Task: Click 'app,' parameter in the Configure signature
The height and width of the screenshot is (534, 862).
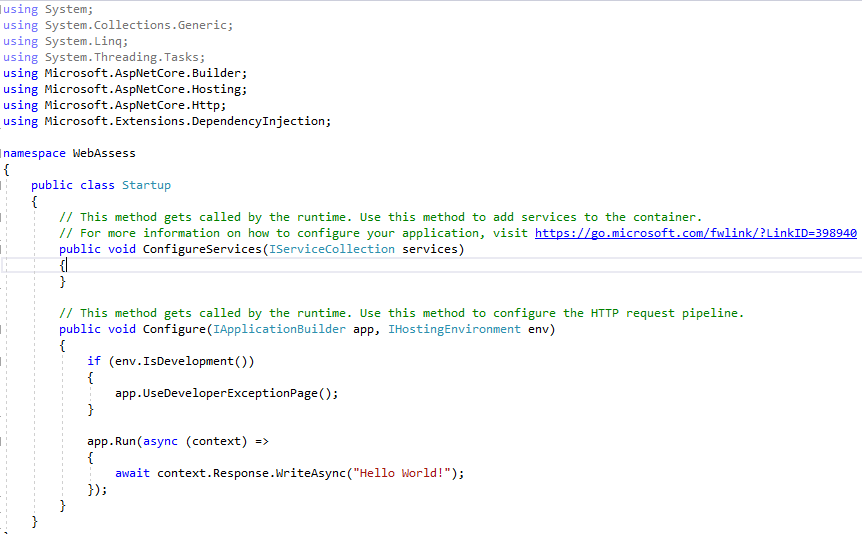Action: tap(366, 329)
